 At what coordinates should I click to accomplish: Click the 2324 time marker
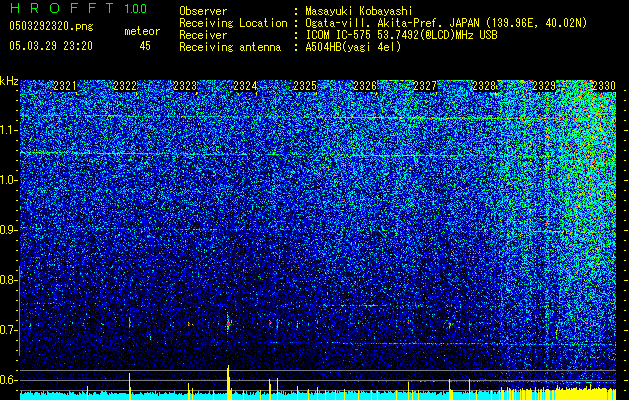tap(245, 86)
